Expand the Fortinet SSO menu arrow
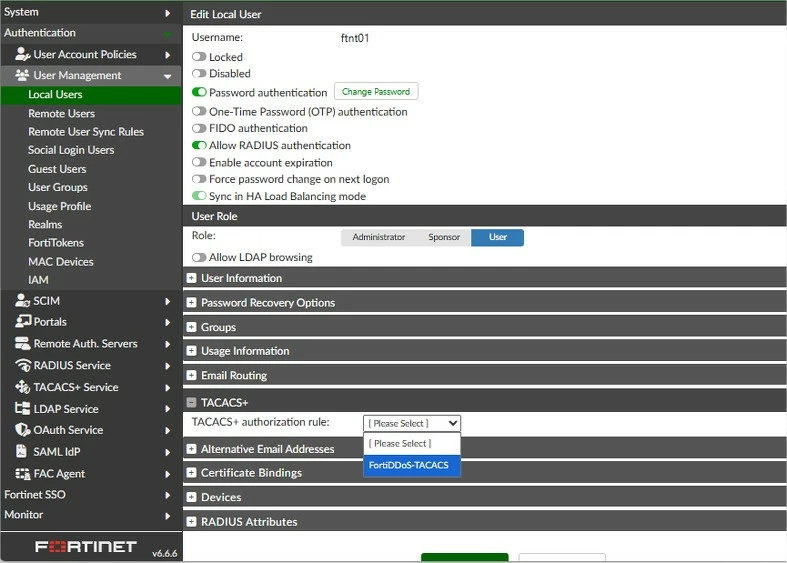This screenshot has width=787, height=563. [x=168, y=495]
